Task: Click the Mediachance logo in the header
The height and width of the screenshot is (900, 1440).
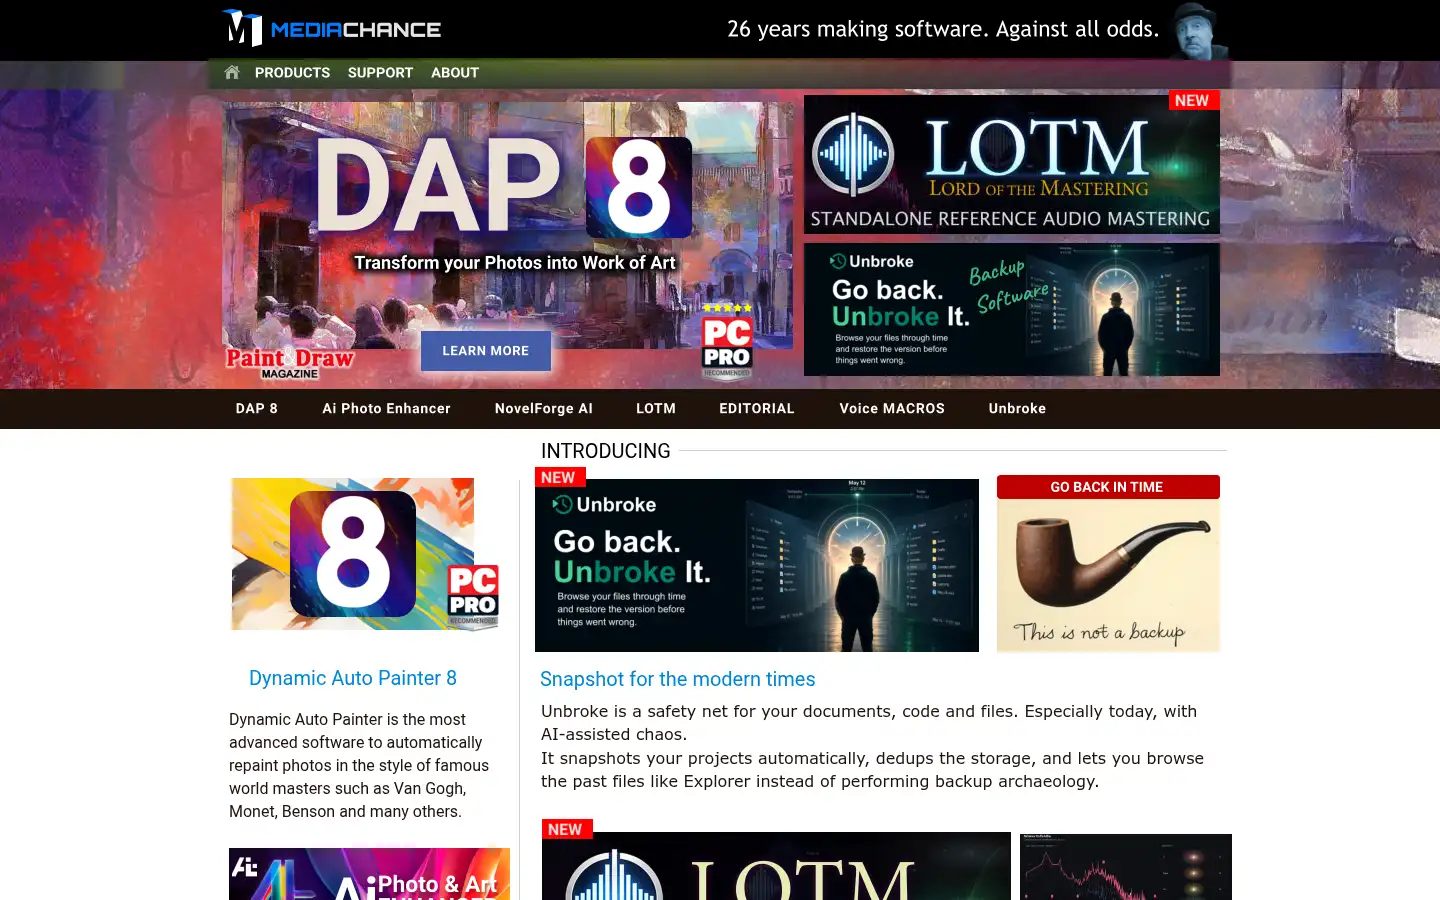Action: tap(331, 28)
